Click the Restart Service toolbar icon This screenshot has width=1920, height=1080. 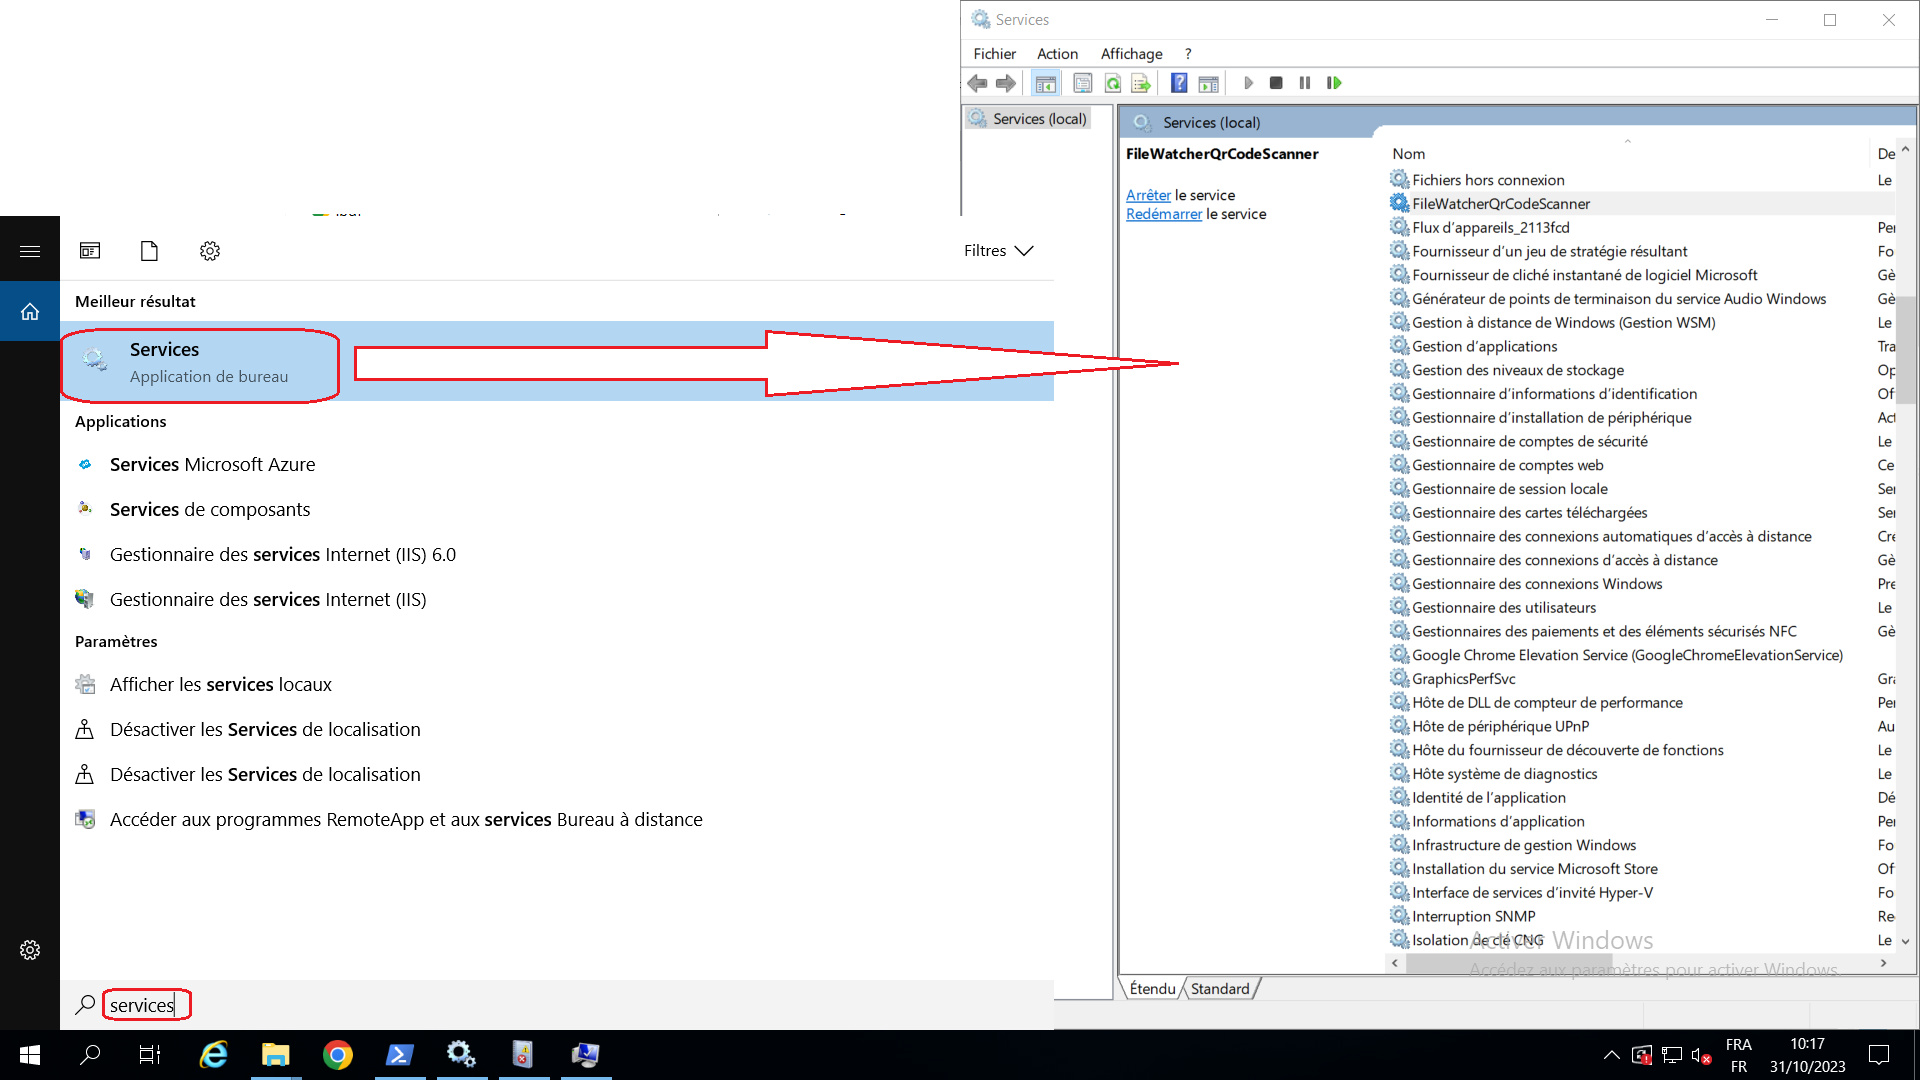pyautogui.click(x=1334, y=83)
